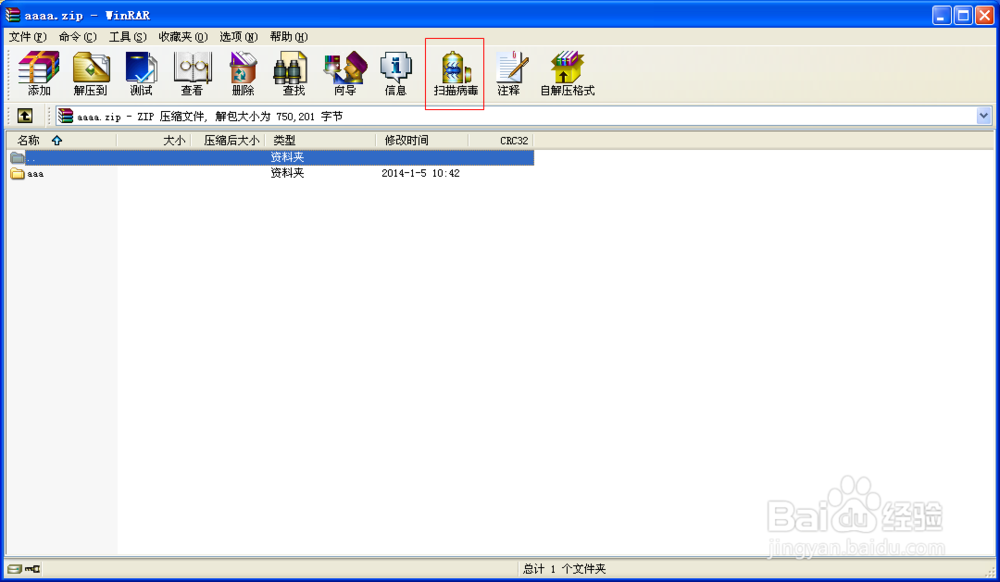
Task: Minimize the WinRAR window
Action: (941, 15)
